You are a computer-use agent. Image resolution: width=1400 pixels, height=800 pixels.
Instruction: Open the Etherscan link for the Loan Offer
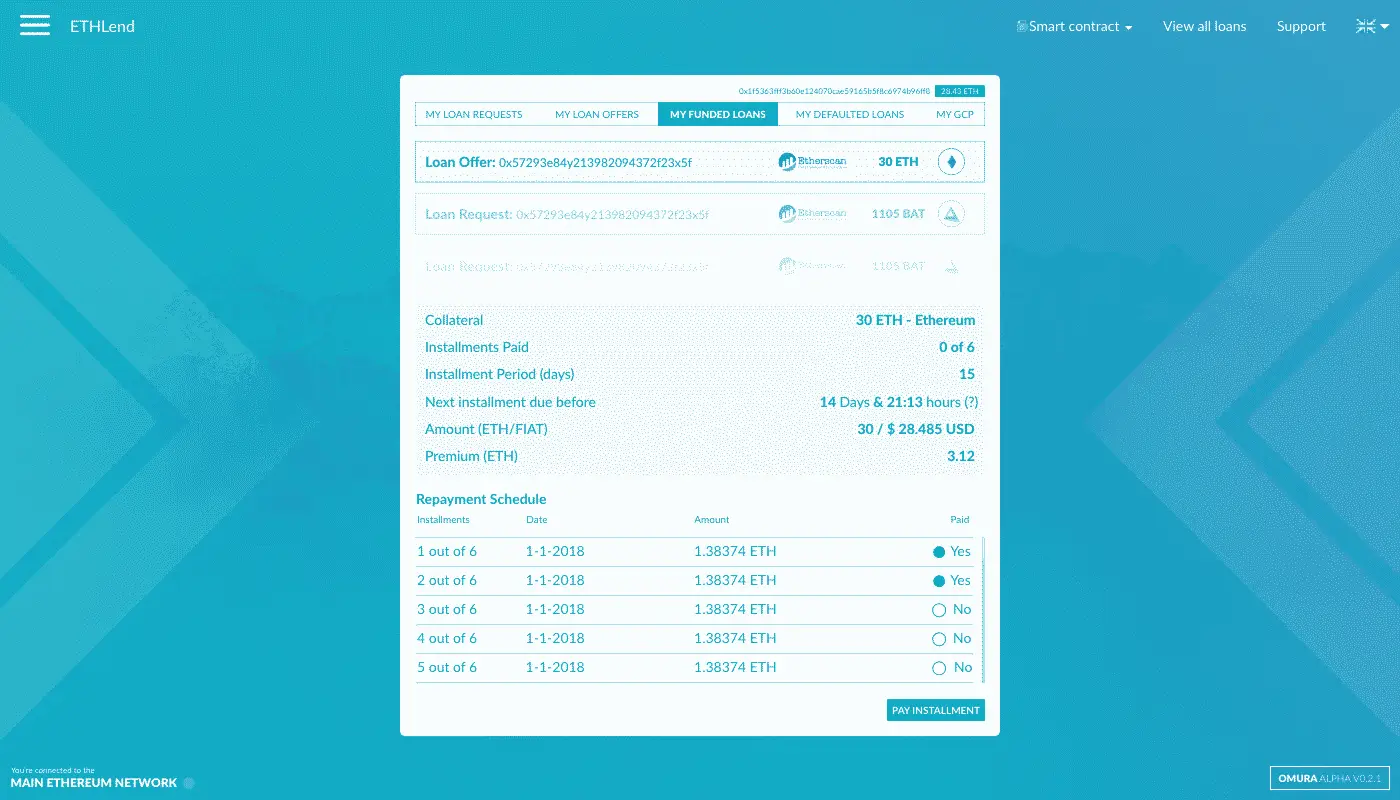[812, 161]
